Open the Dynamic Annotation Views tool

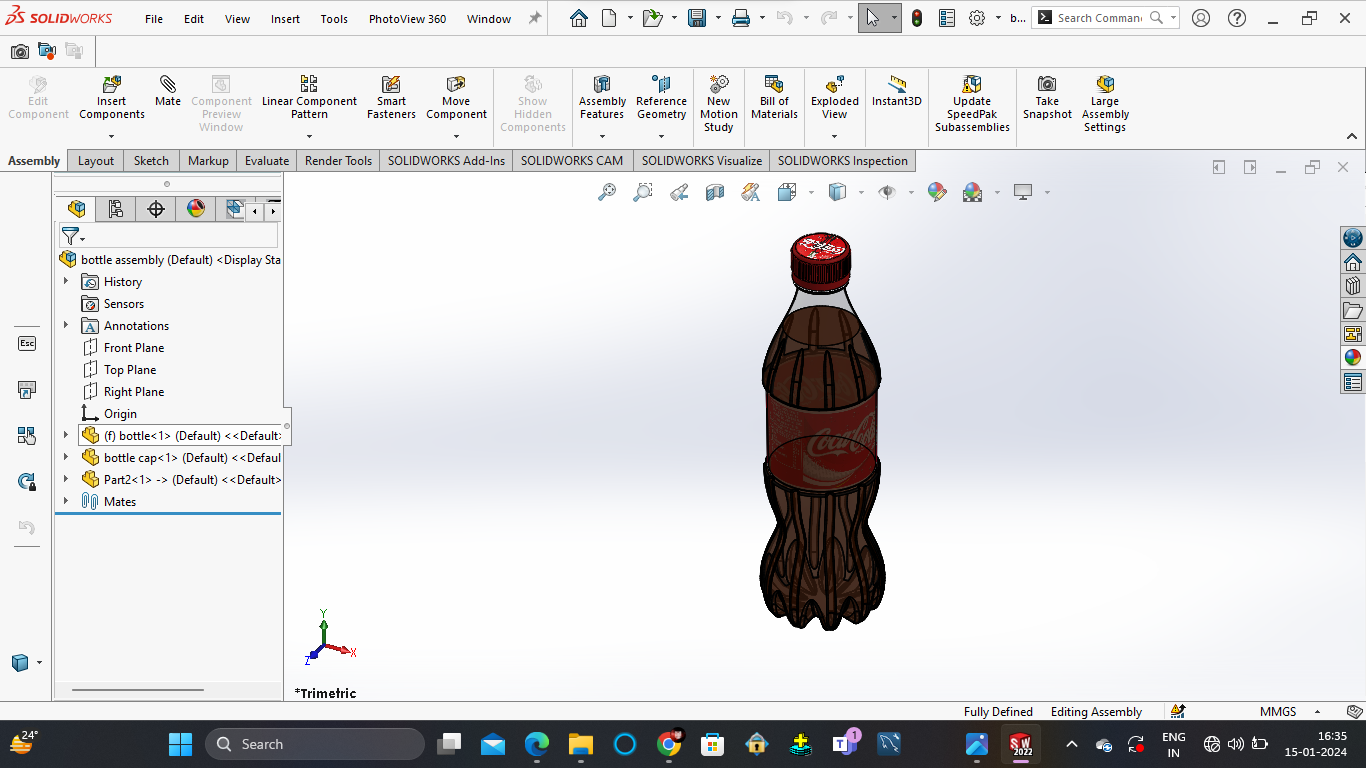[x=751, y=192]
